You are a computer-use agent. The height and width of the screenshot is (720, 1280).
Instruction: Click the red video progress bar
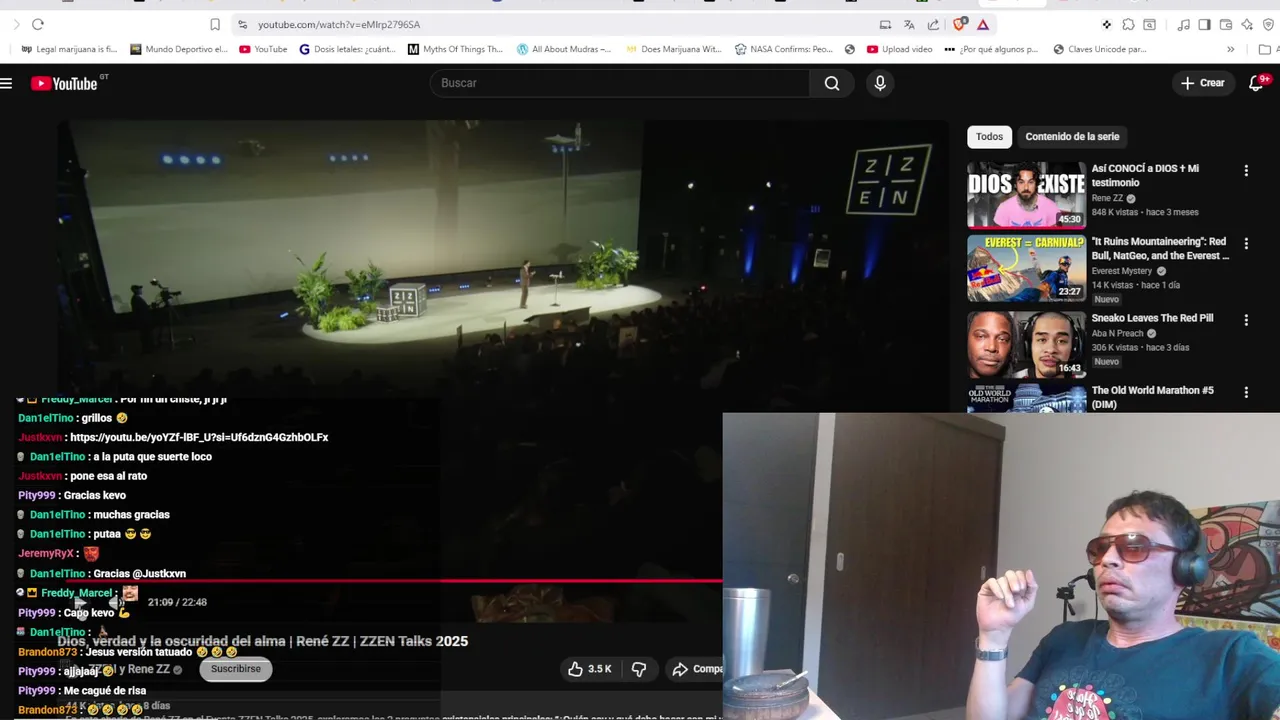tap(390, 580)
